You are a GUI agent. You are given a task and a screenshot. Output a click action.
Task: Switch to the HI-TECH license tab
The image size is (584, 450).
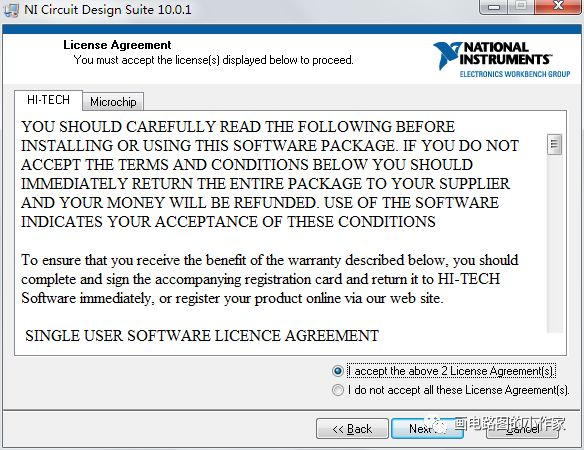coord(48,100)
